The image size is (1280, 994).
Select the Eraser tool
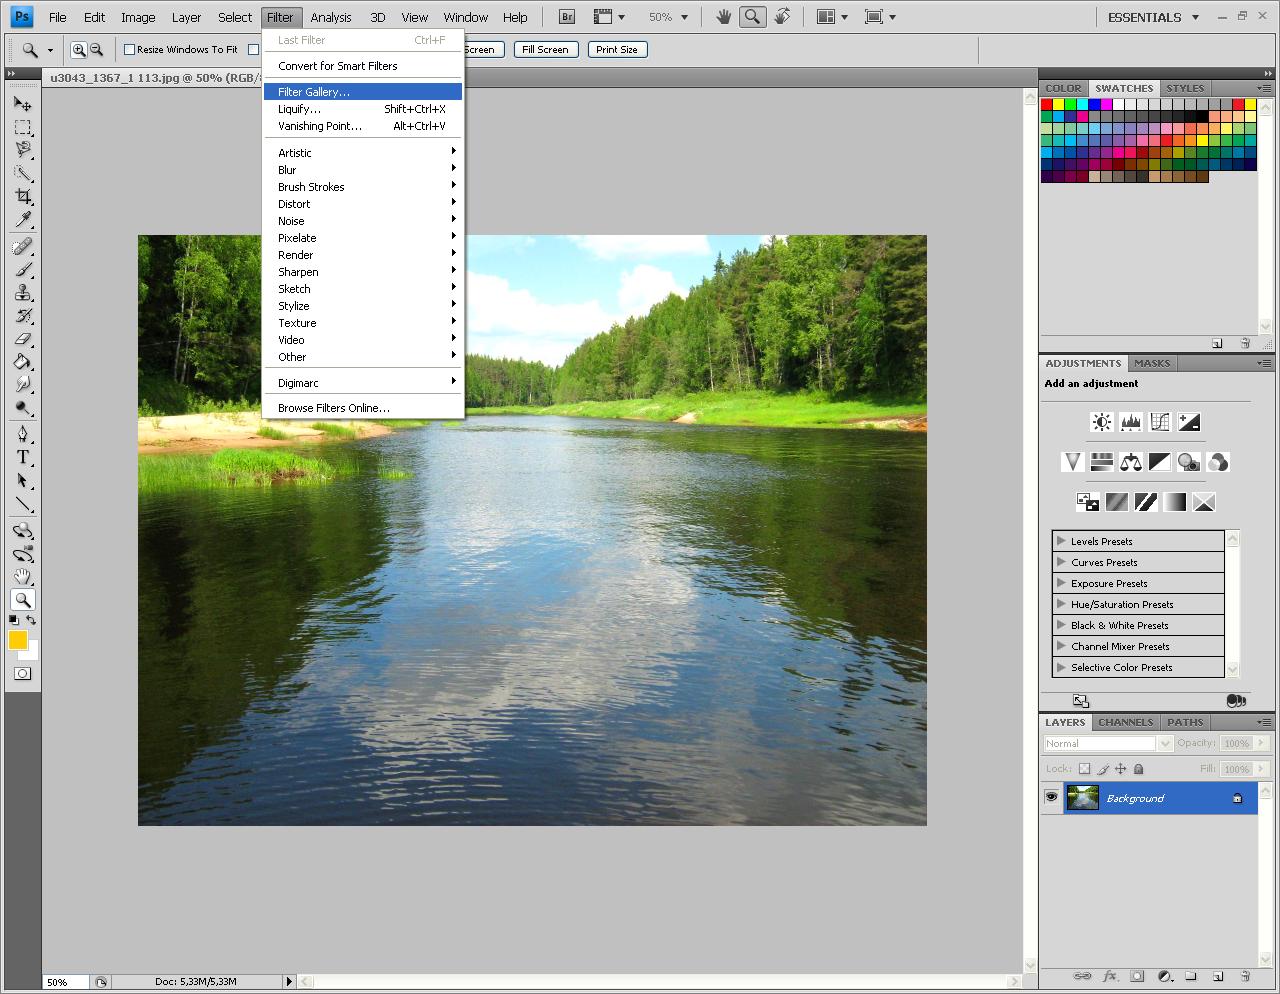(x=23, y=338)
